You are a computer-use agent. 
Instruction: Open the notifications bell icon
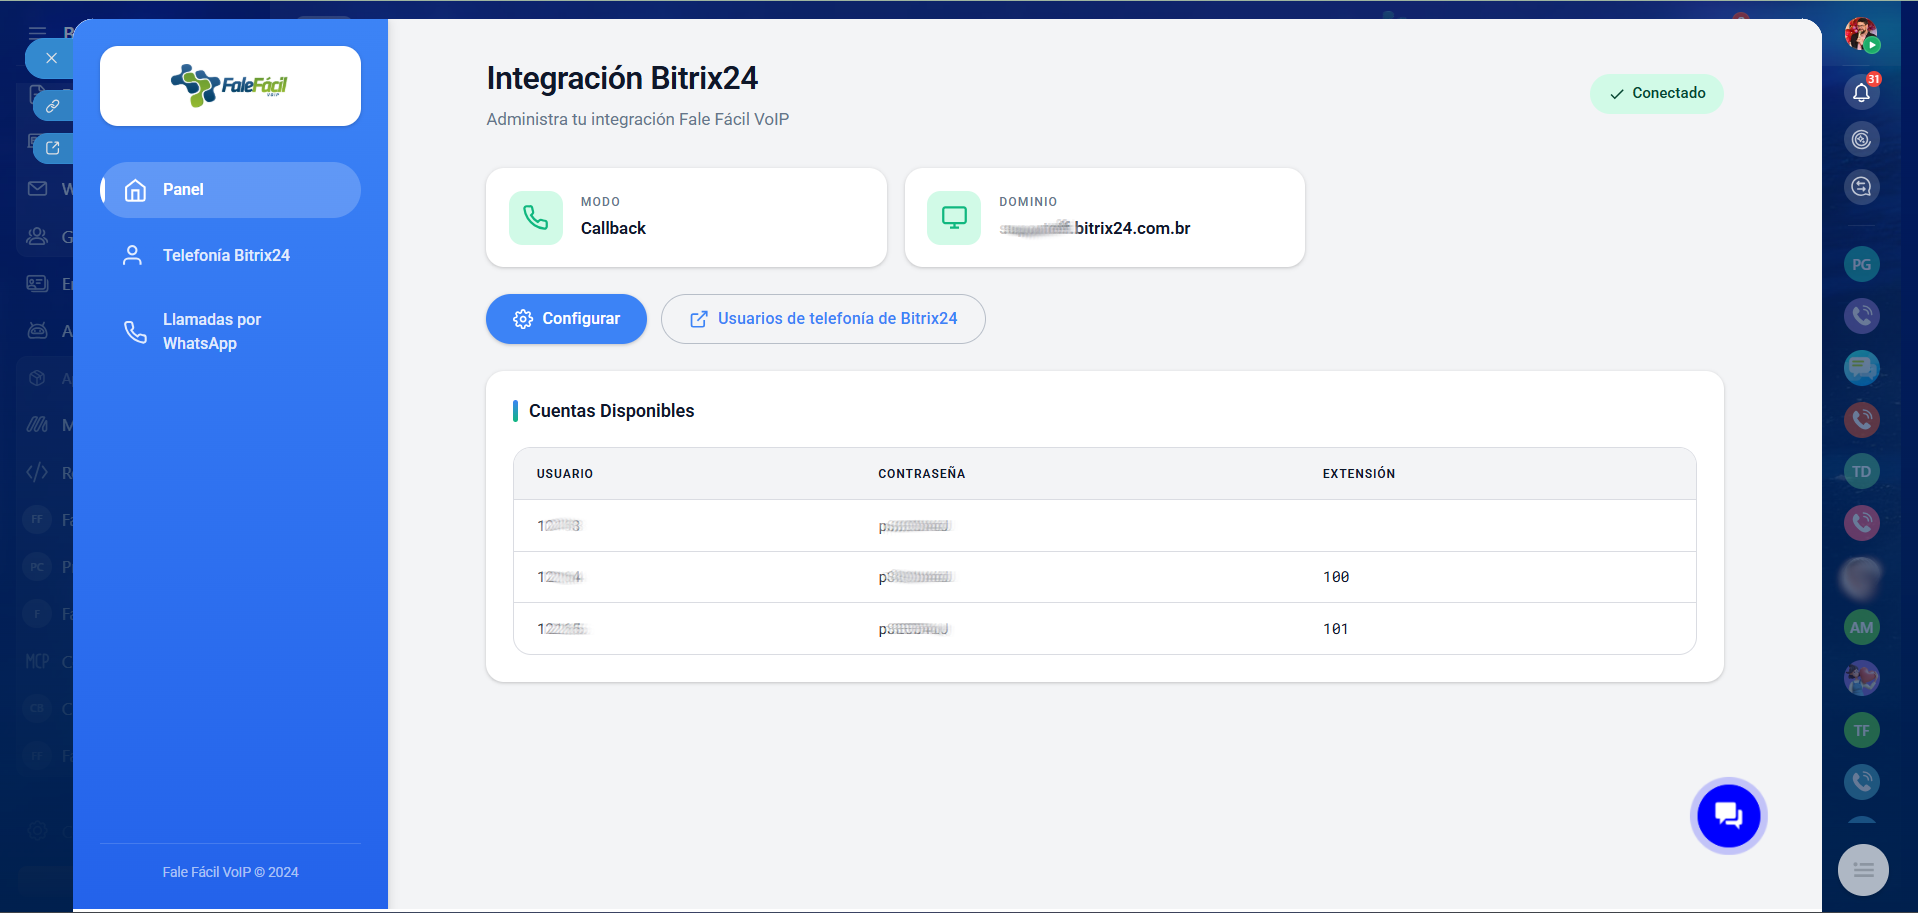(1861, 92)
